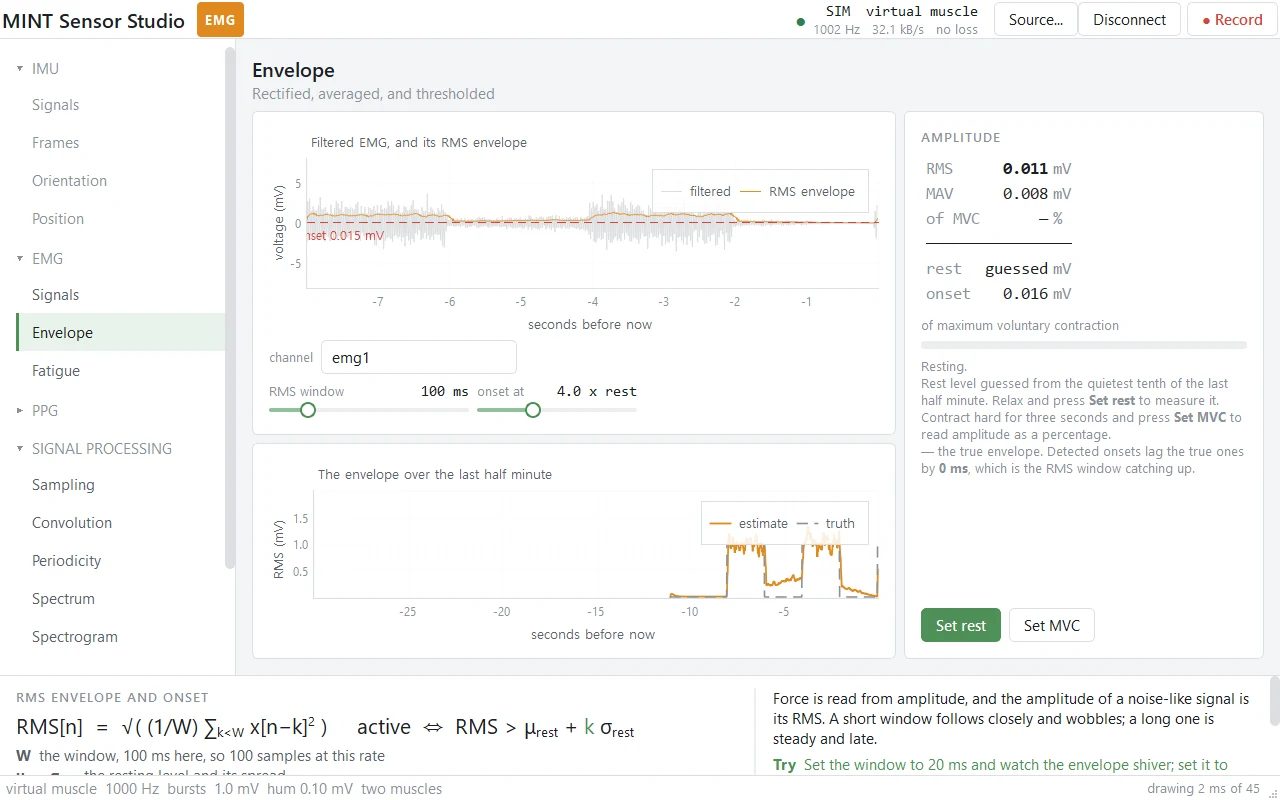Click the orange EMG badge
The height and width of the screenshot is (800, 1280).
(x=220, y=20)
